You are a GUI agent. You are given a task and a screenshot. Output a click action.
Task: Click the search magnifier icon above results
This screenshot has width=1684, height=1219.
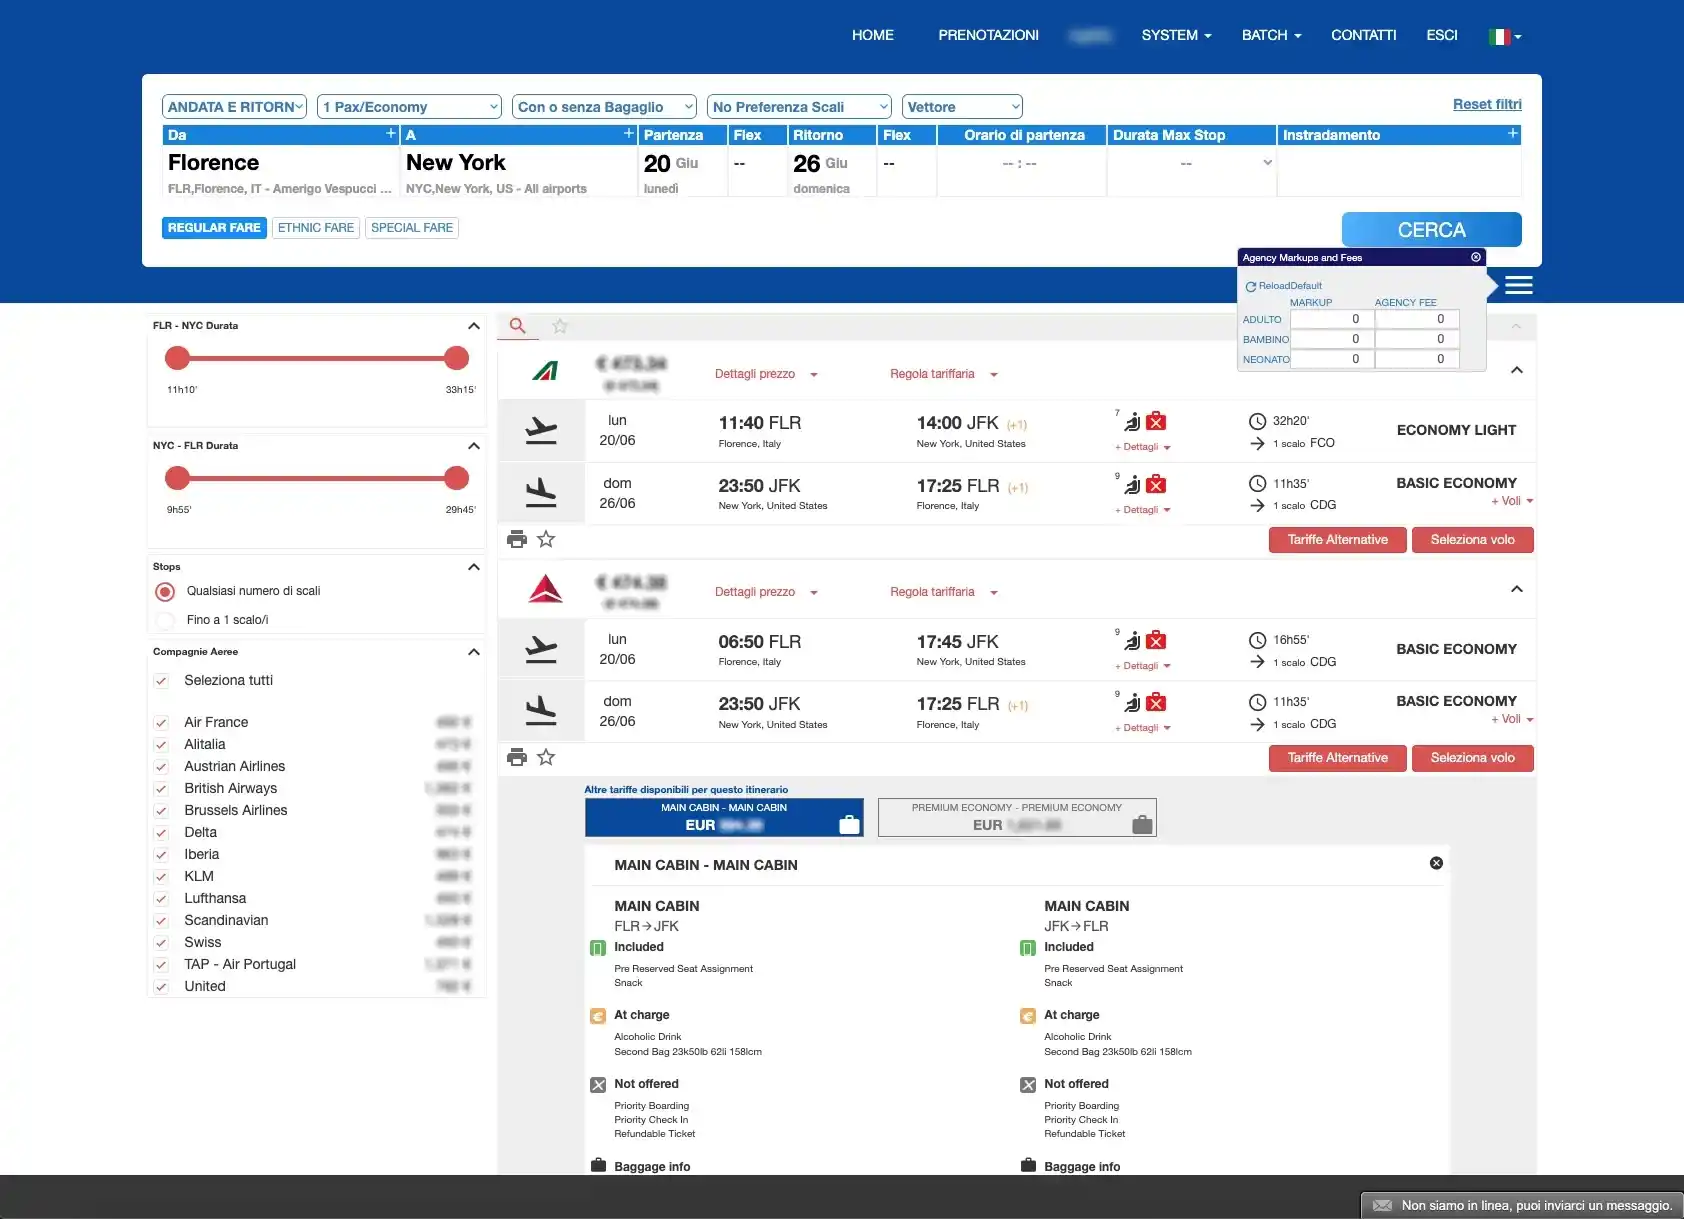pyautogui.click(x=517, y=326)
